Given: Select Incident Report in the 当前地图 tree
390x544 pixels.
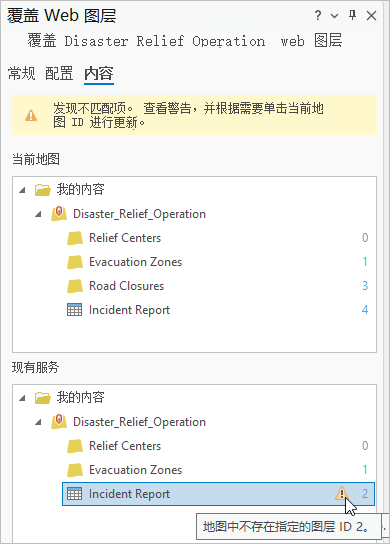Looking at the screenshot, I should [x=129, y=310].
